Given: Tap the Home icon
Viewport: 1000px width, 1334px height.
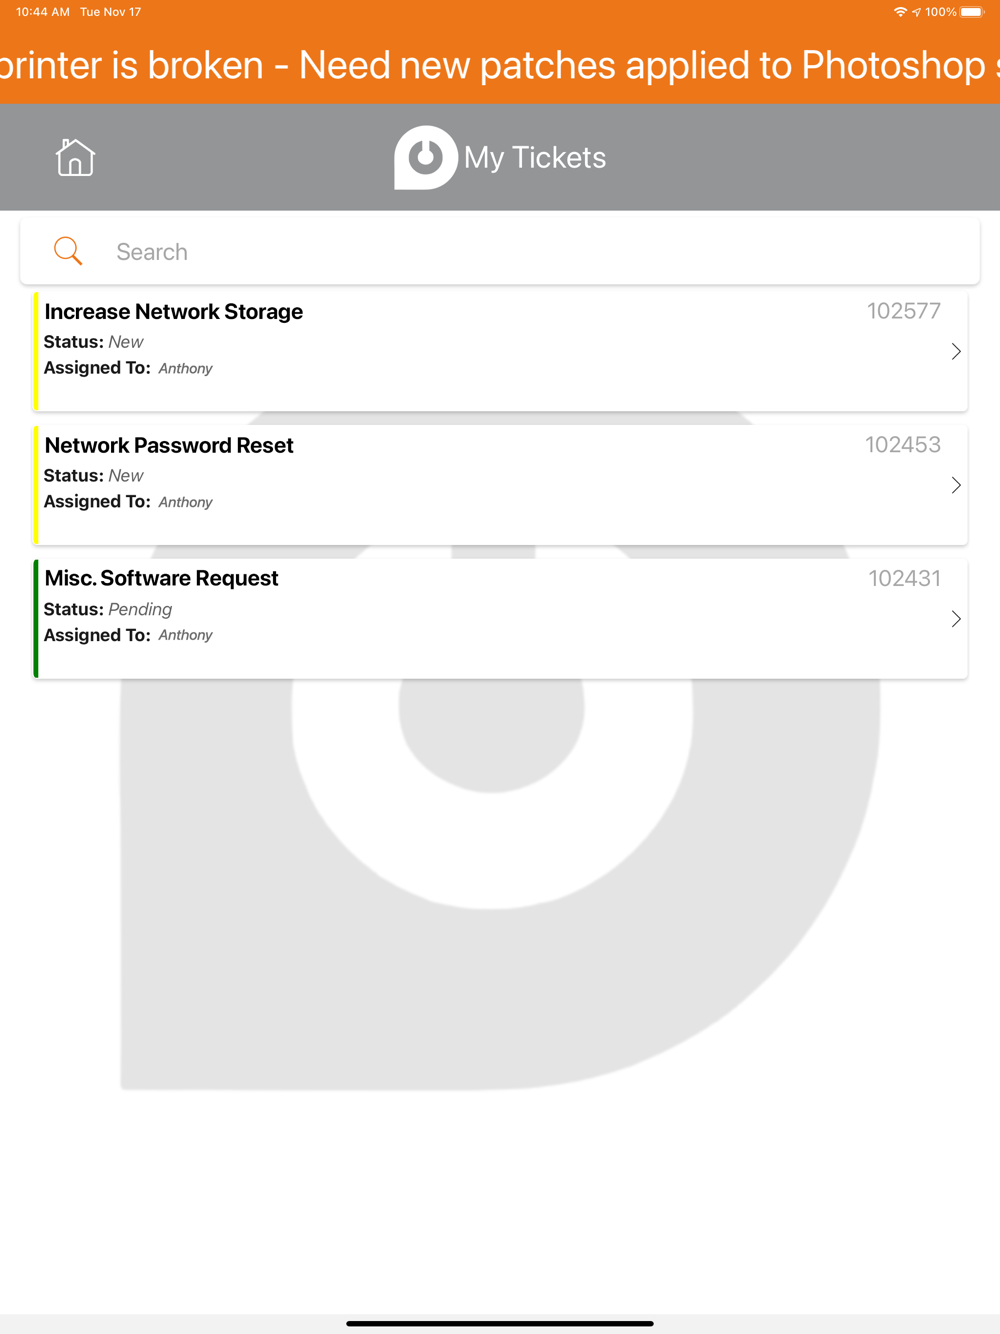Looking at the screenshot, I should point(75,157).
